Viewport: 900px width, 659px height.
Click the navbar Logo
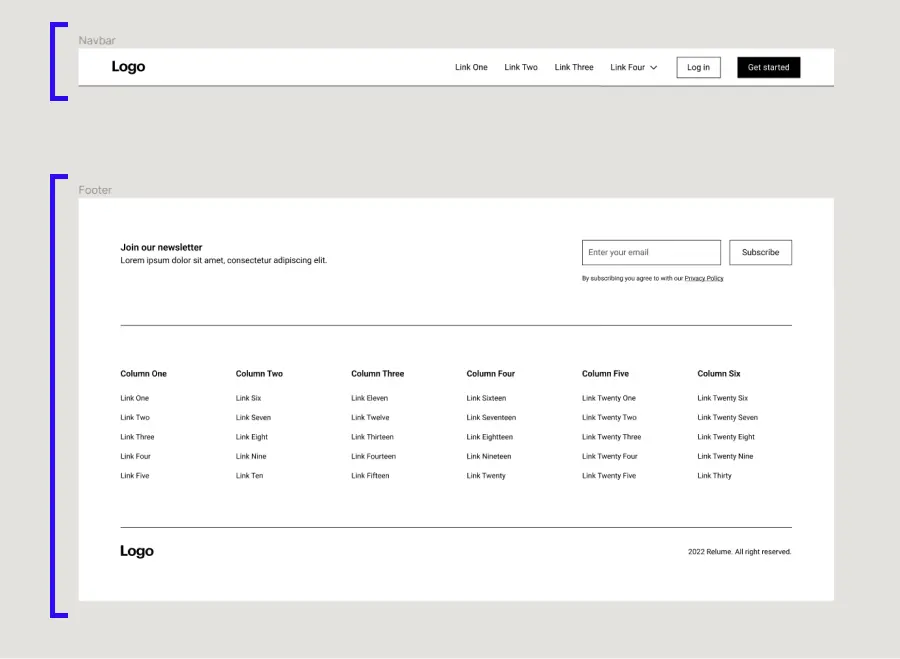click(128, 67)
